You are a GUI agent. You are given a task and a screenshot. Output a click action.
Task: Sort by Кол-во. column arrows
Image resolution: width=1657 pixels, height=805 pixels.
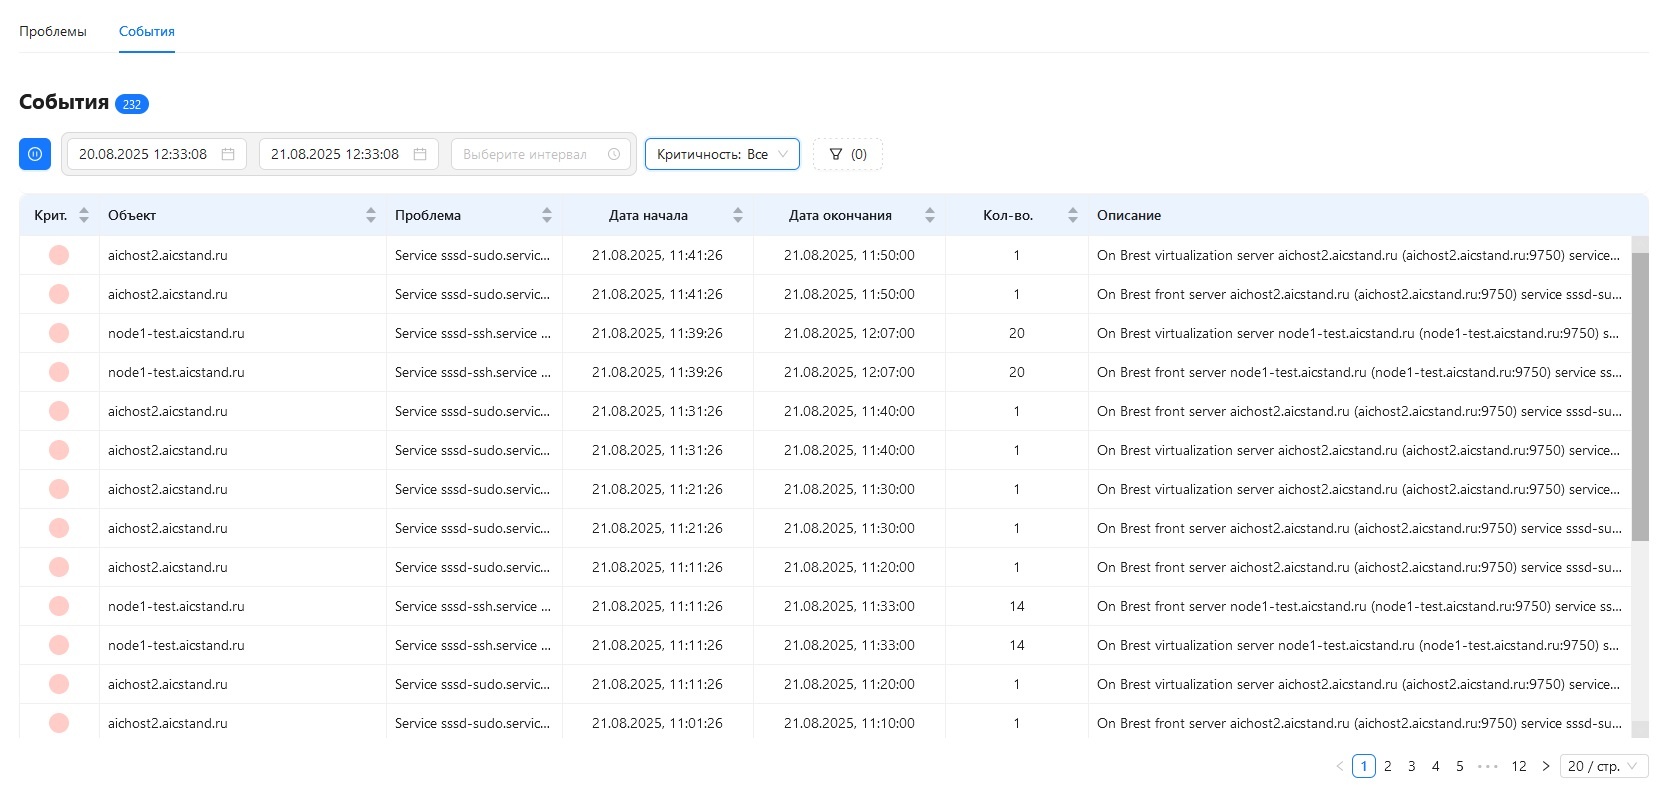(1073, 215)
